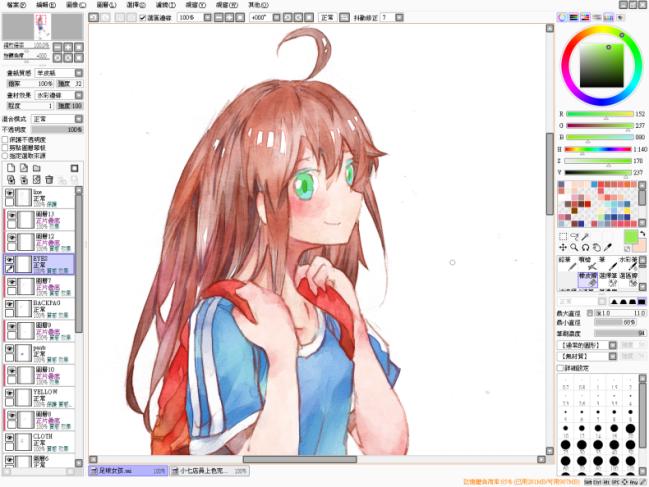Toggle the RGB sliders panel icon
Viewport: 649px width, 487px height.
(573, 17)
